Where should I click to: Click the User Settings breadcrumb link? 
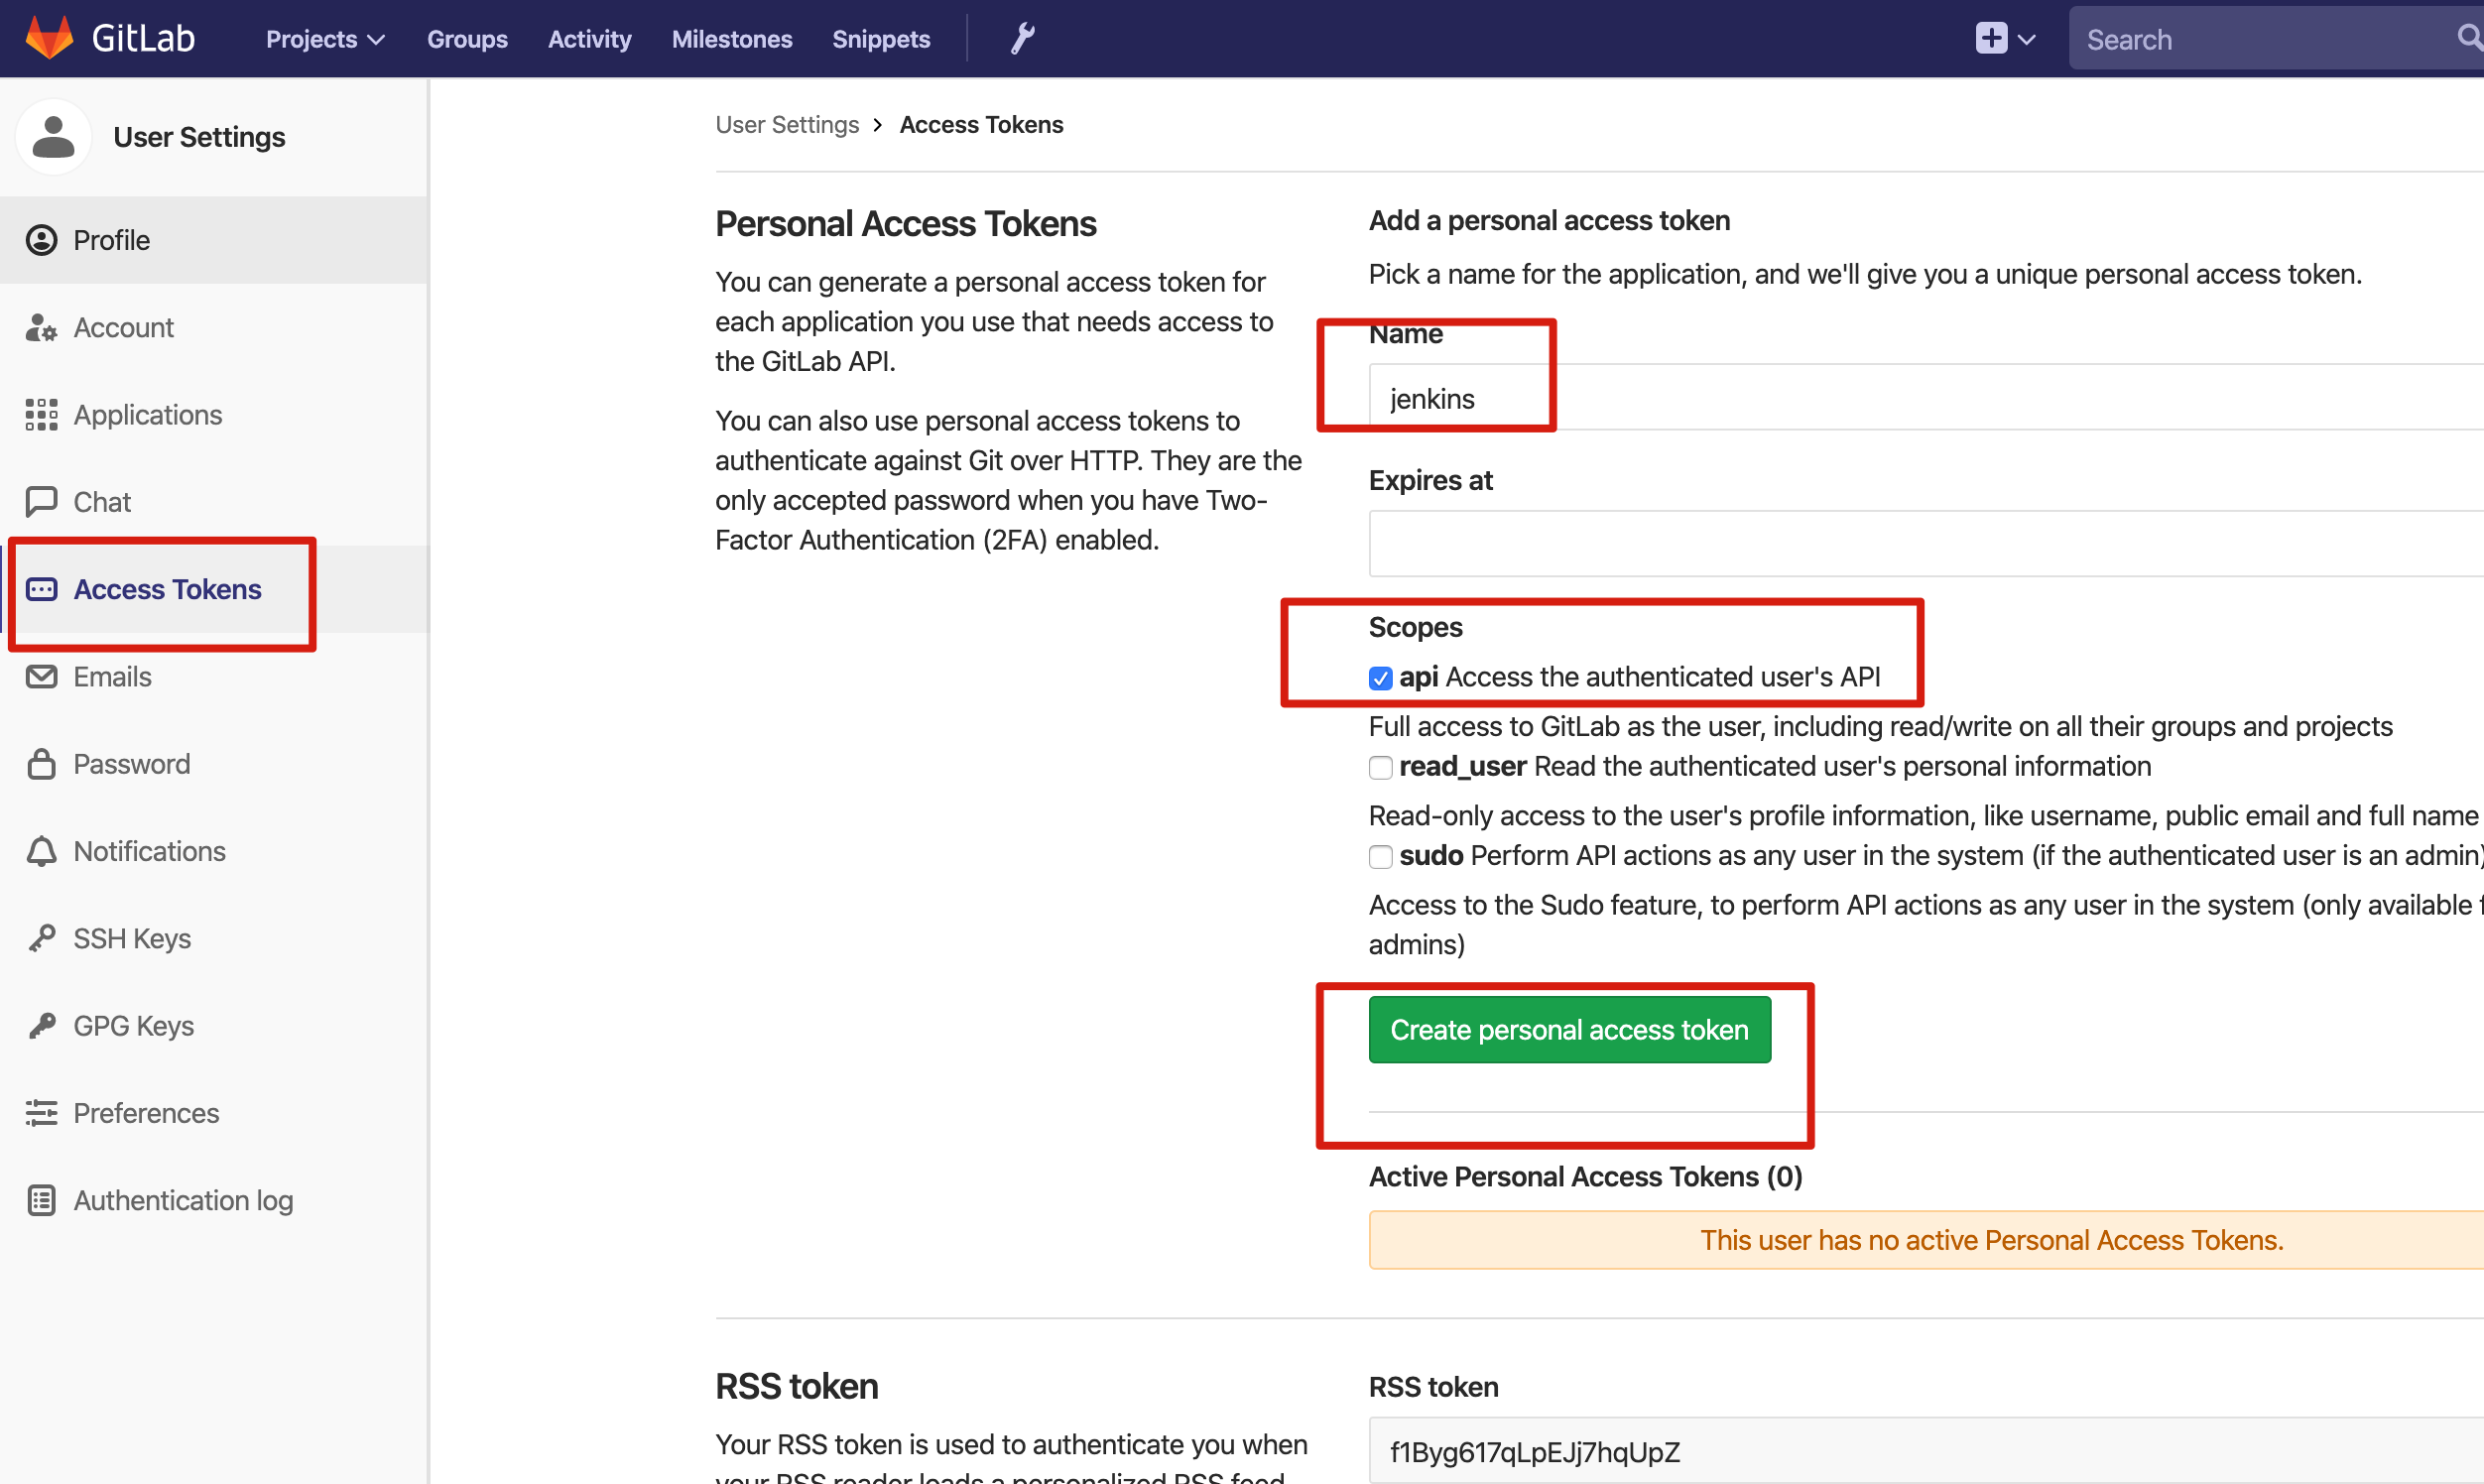coord(787,125)
